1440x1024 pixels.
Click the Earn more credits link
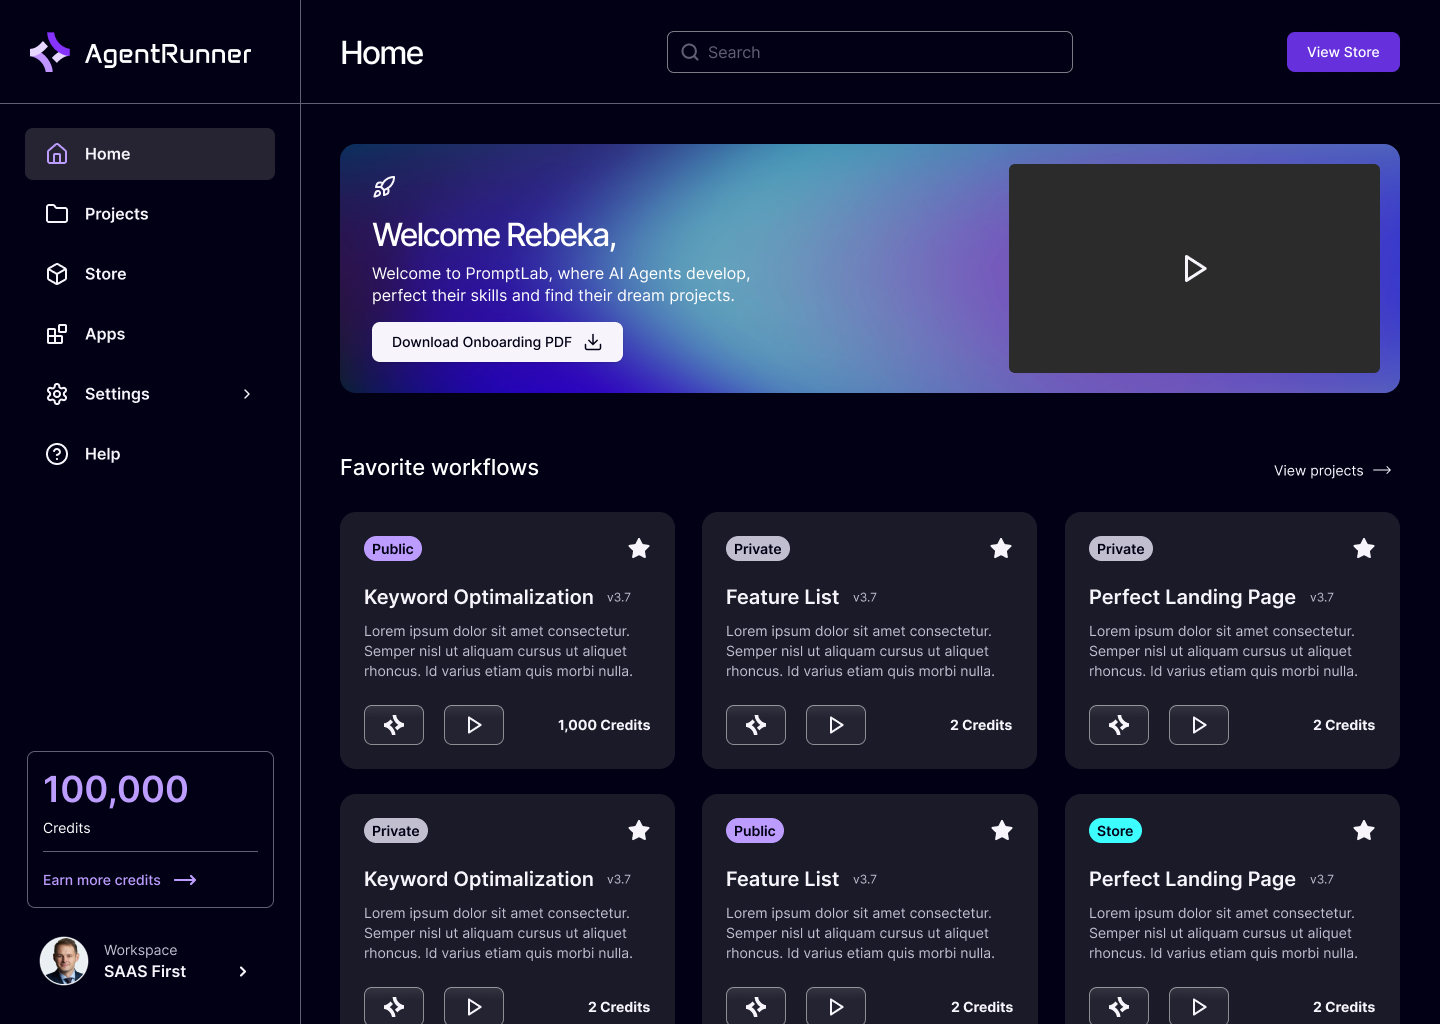(x=101, y=880)
